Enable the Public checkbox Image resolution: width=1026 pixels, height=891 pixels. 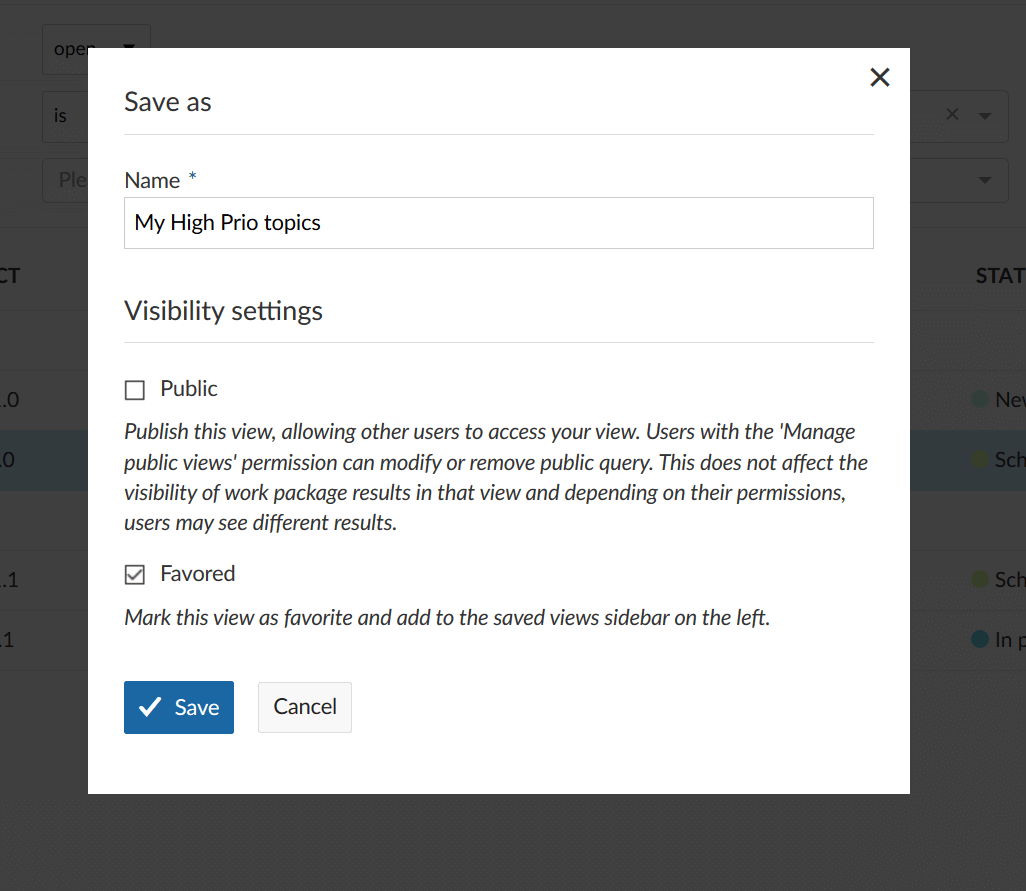[135, 390]
